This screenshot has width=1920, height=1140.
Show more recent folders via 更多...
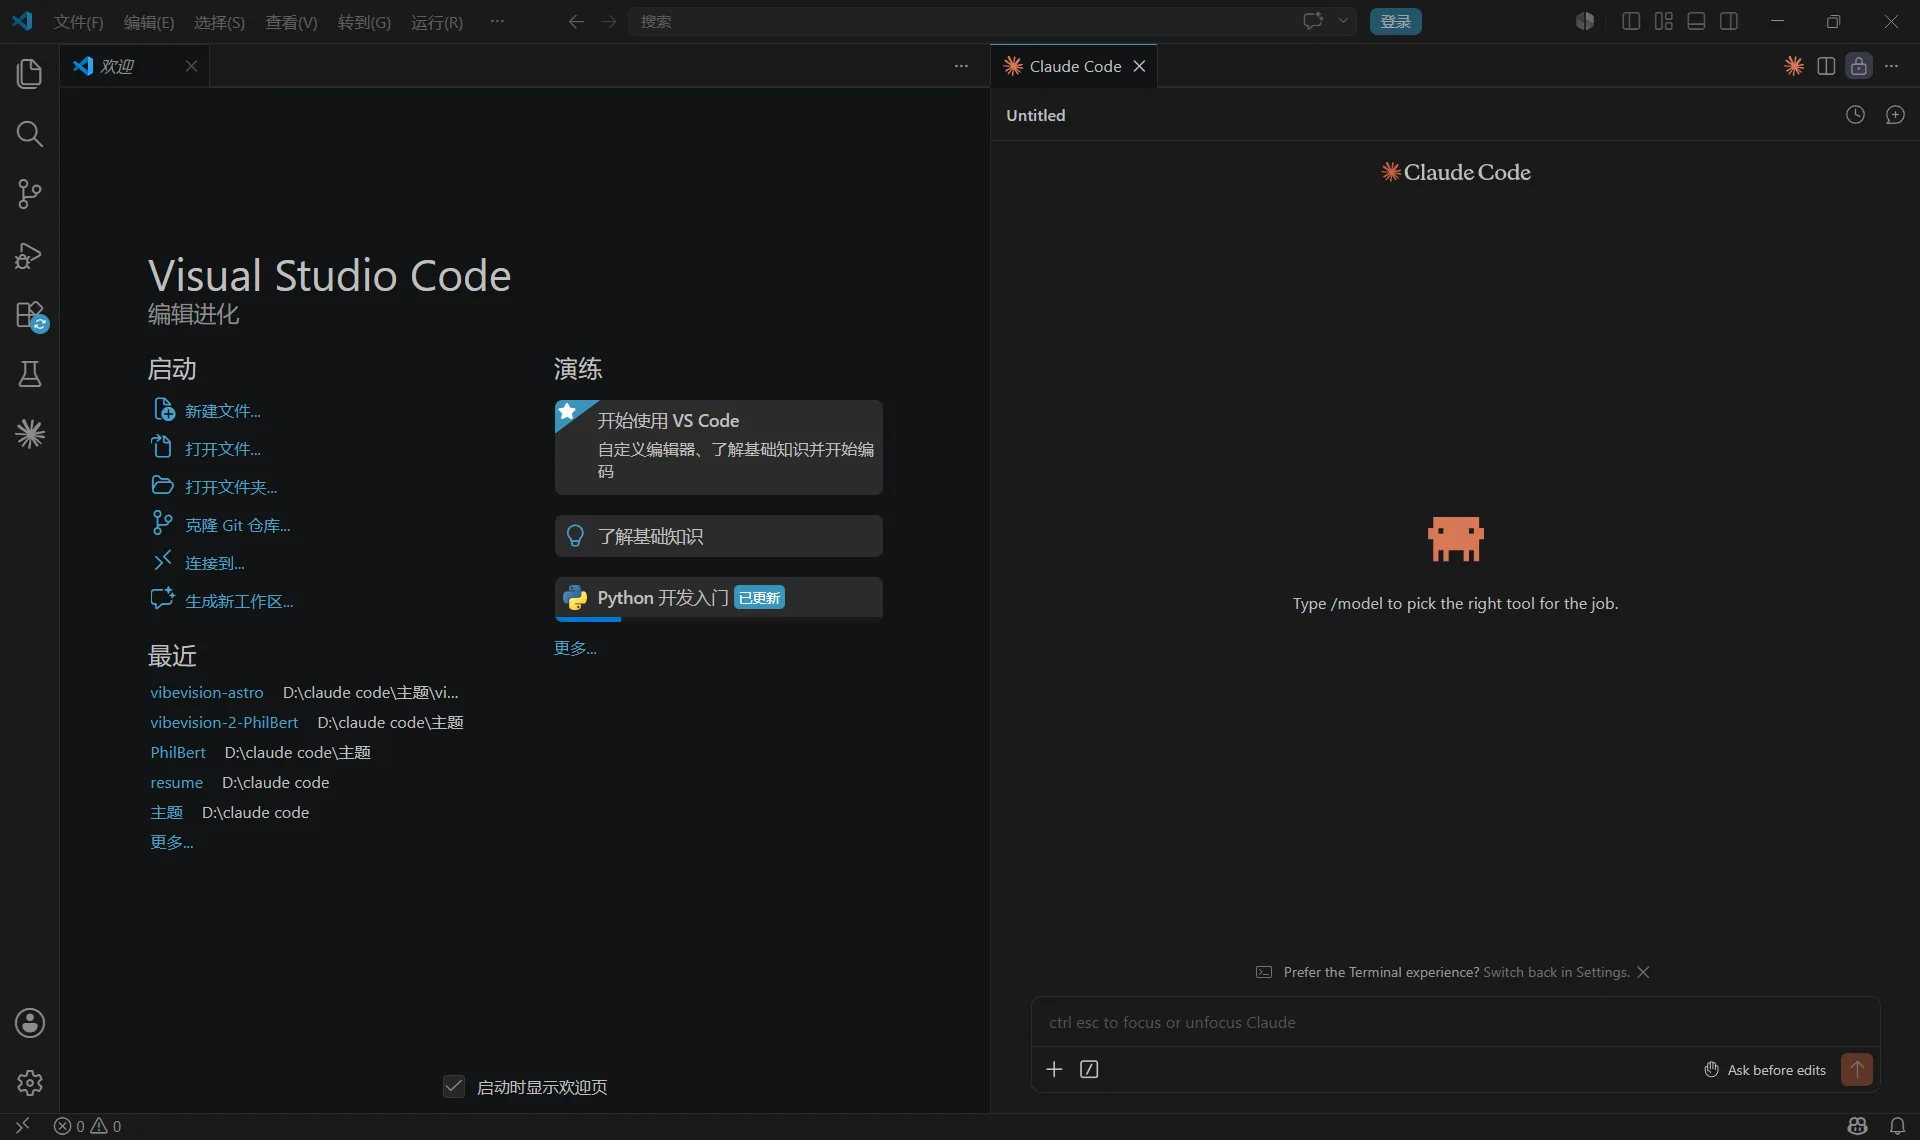pyautogui.click(x=171, y=842)
